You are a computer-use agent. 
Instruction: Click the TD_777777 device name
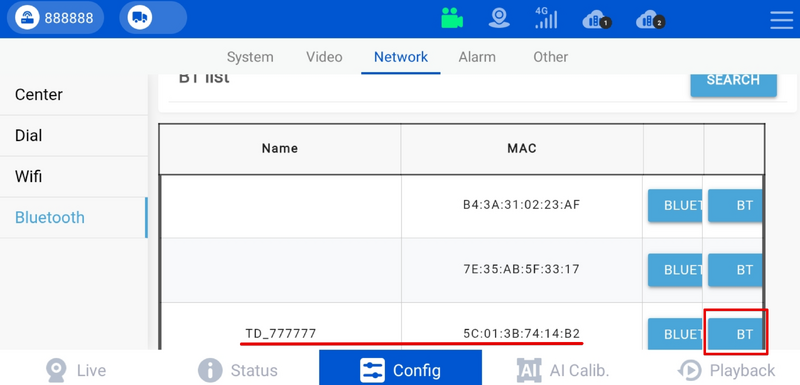281,334
